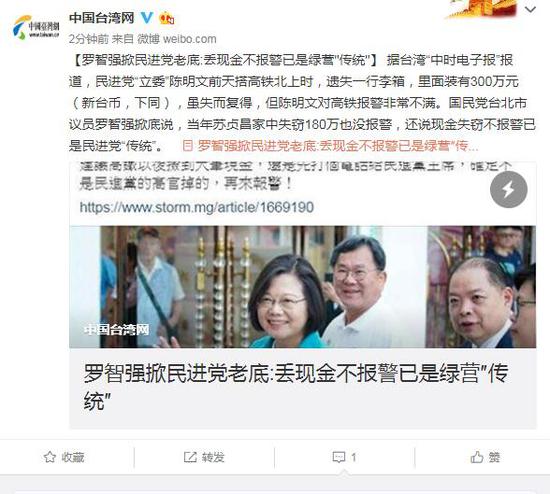Open the article preview photo thumbnail
This screenshot has width=550, height=494.
(x=302, y=287)
